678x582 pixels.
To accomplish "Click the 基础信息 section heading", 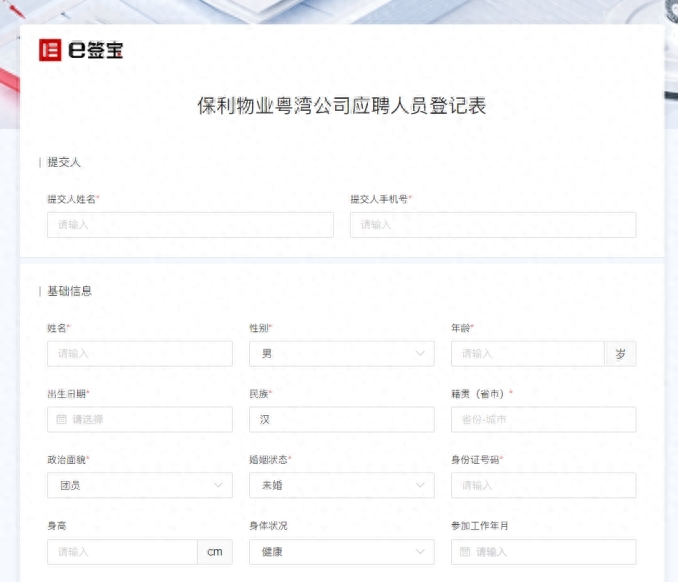I will click(x=70, y=291).
